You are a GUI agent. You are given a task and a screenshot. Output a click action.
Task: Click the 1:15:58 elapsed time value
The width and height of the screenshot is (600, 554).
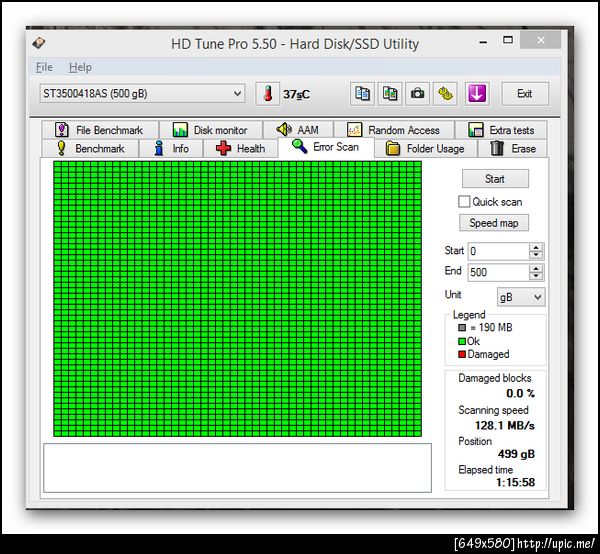[515, 482]
